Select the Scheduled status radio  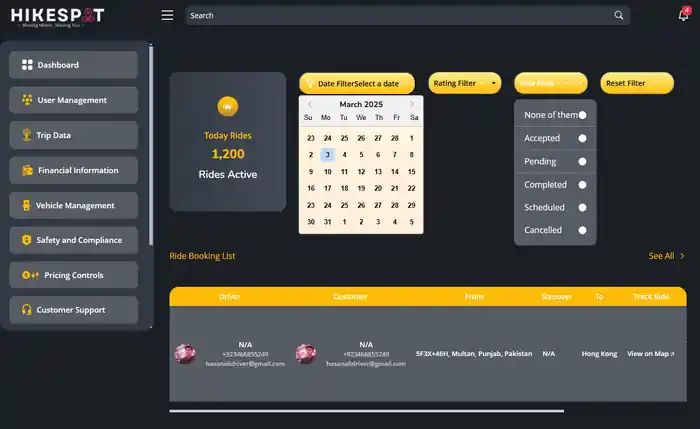pyautogui.click(x=582, y=208)
